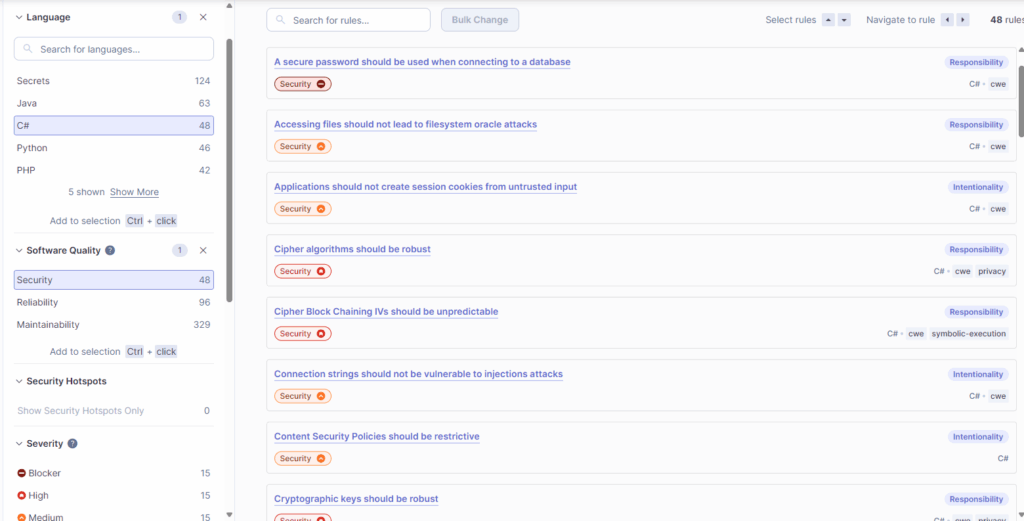Screen dimensions: 1024x521
Task: Click Show More languages link
Action: 134,192
